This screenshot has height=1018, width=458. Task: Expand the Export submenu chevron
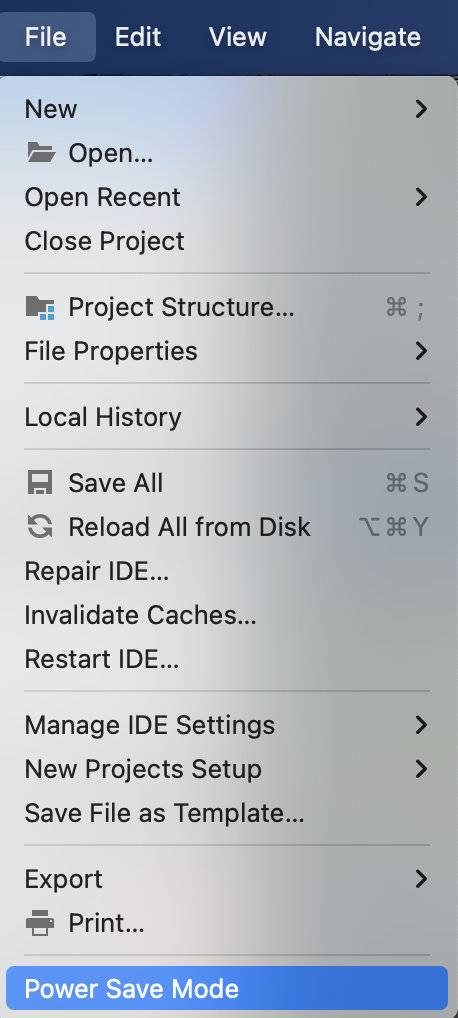[x=421, y=879]
